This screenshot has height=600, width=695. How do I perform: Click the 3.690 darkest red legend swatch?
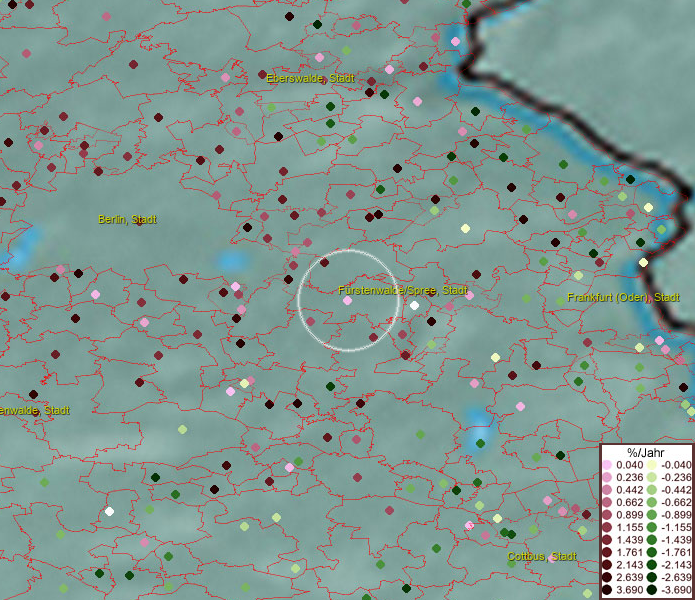[607, 590]
